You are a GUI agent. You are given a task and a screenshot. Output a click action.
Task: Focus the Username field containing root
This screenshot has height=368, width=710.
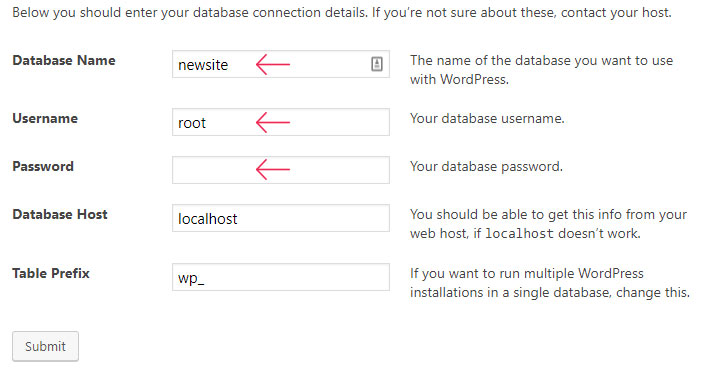click(x=281, y=122)
